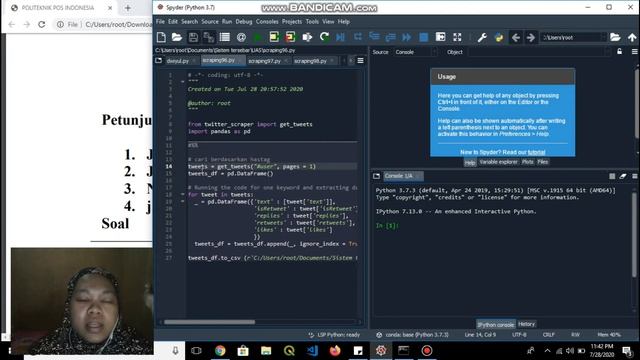Clear console with eraser icon
The width and height of the screenshot is (640, 360).
click(x=623, y=176)
